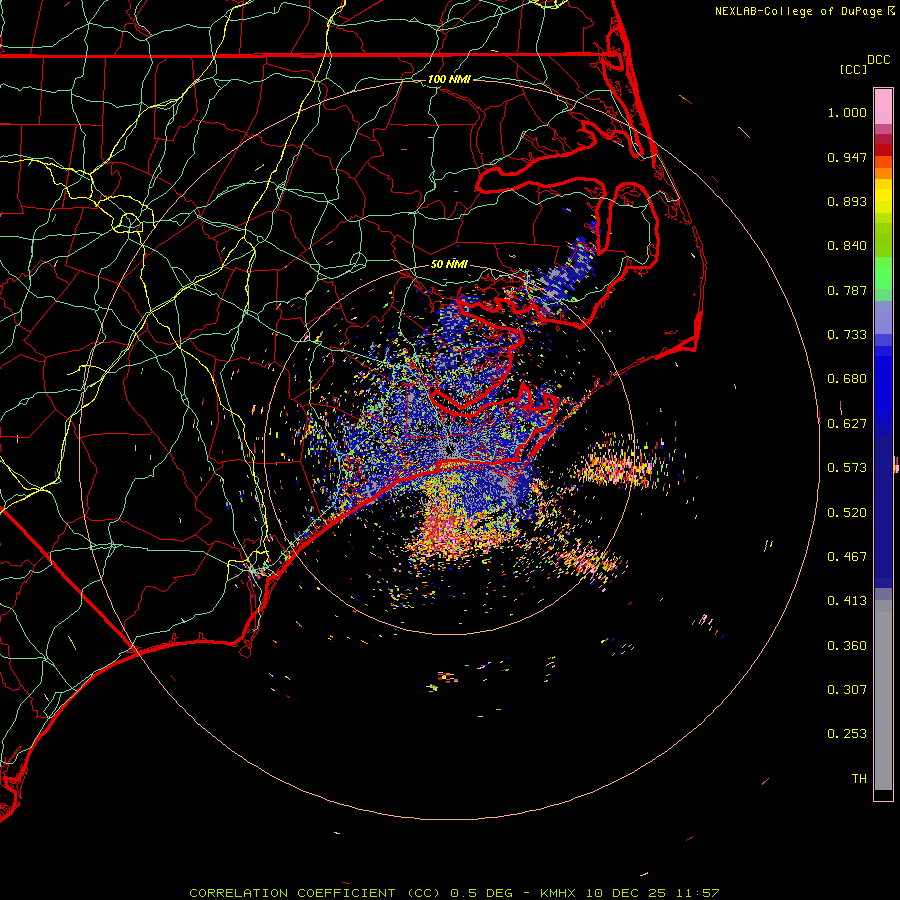Select the 0.680 legend value
The width and height of the screenshot is (900, 900).
(x=847, y=379)
